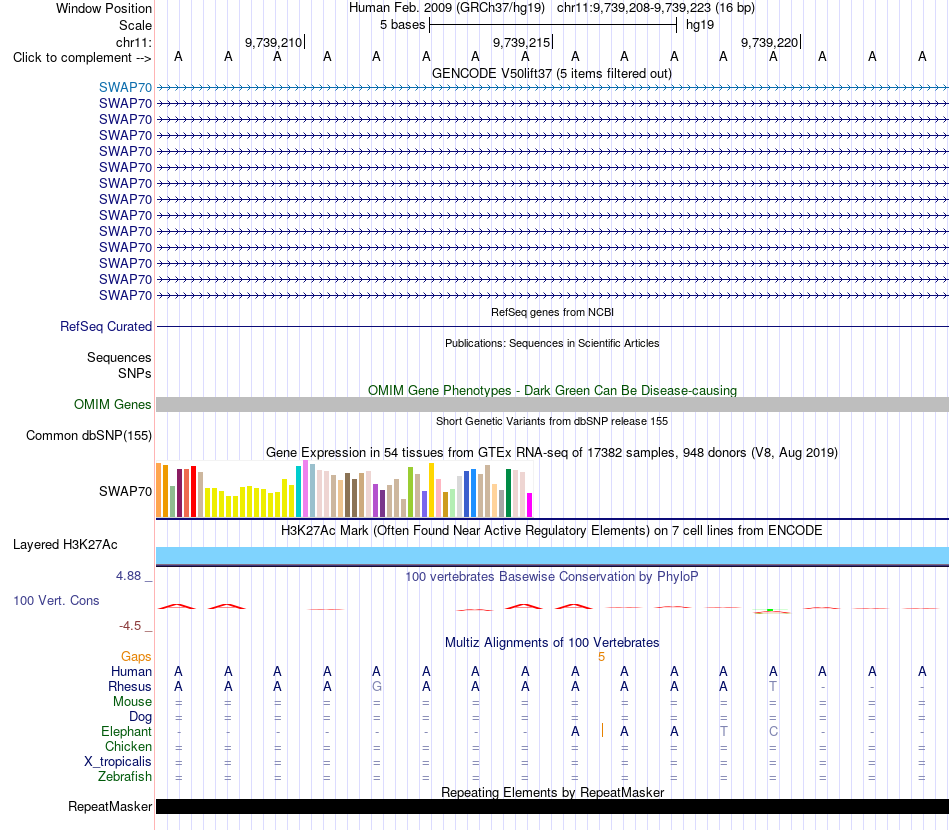Click the 'chr11:' ruler label
The image size is (950, 830).
(x=133, y=42)
